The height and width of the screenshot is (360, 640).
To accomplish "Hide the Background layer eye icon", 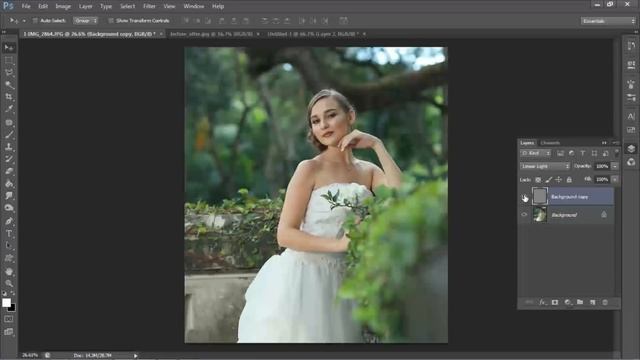I will tap(524, 215).
